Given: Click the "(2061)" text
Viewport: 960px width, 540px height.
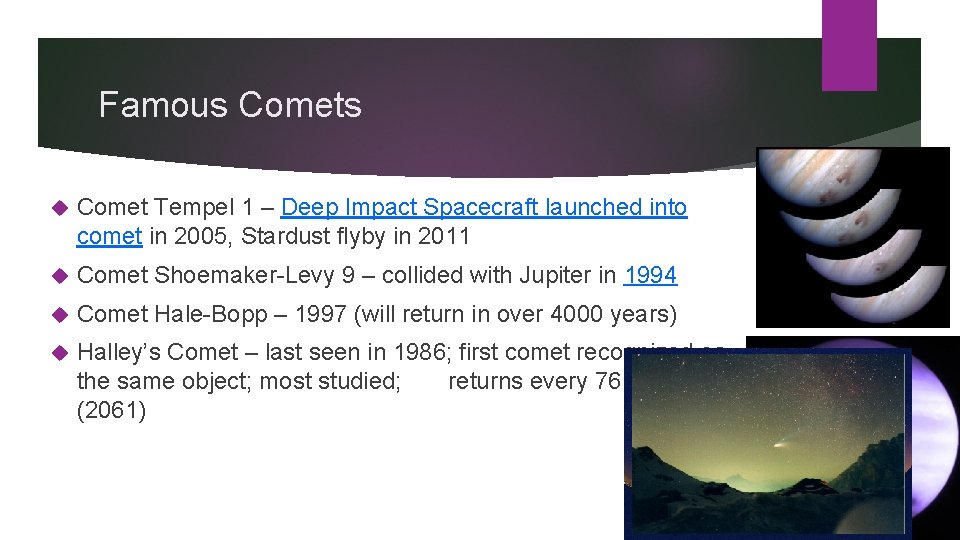Looking at the screenshot, I should (111, 410).
